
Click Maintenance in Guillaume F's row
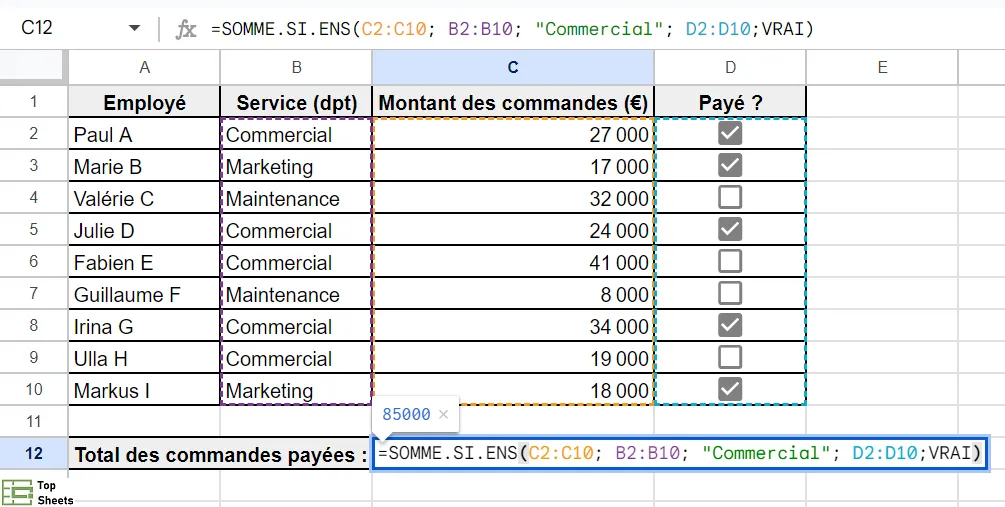pyautogui.click(x=296, y=294)
